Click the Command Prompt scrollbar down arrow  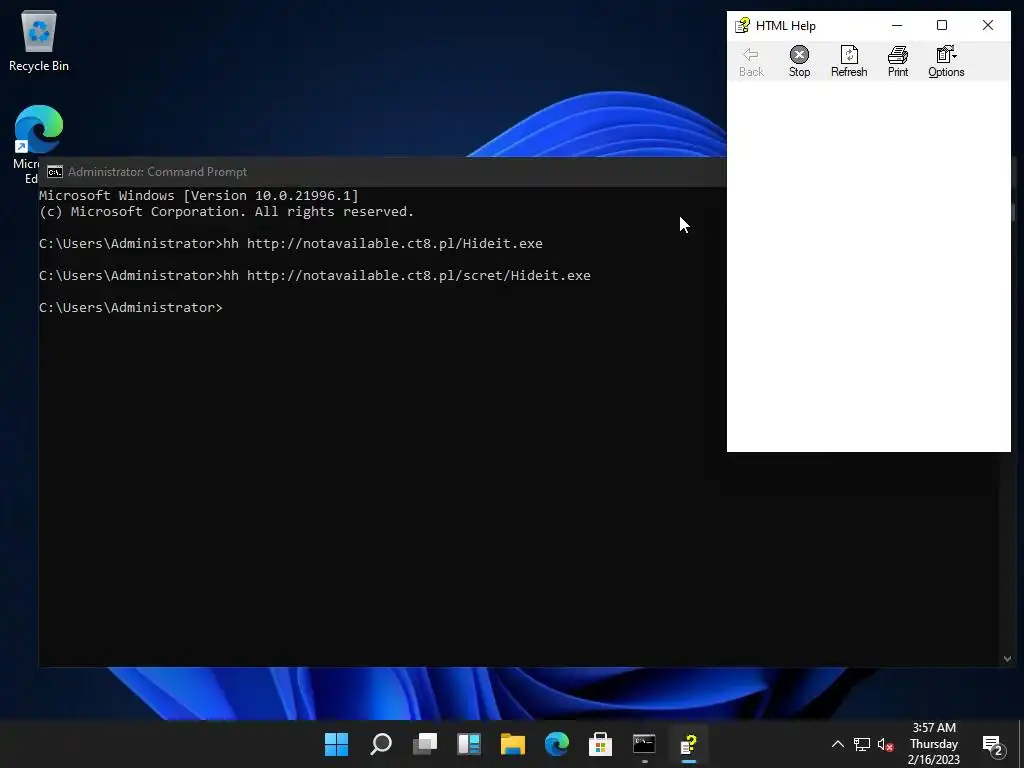1007,658
